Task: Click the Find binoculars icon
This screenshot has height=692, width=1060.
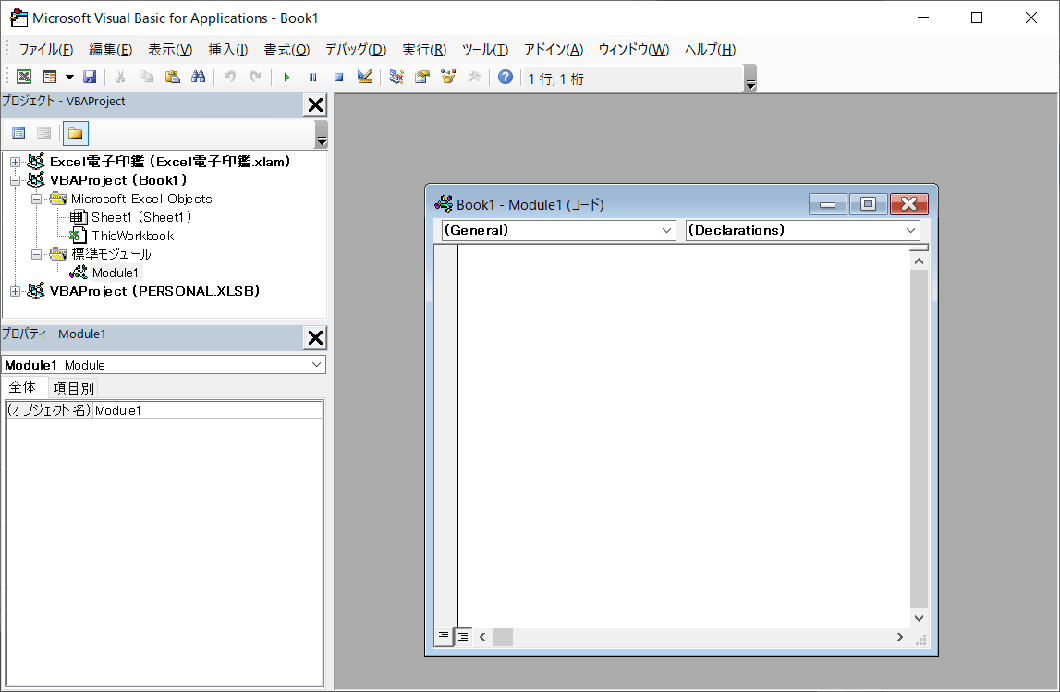Action: click(x=197, y=77)
